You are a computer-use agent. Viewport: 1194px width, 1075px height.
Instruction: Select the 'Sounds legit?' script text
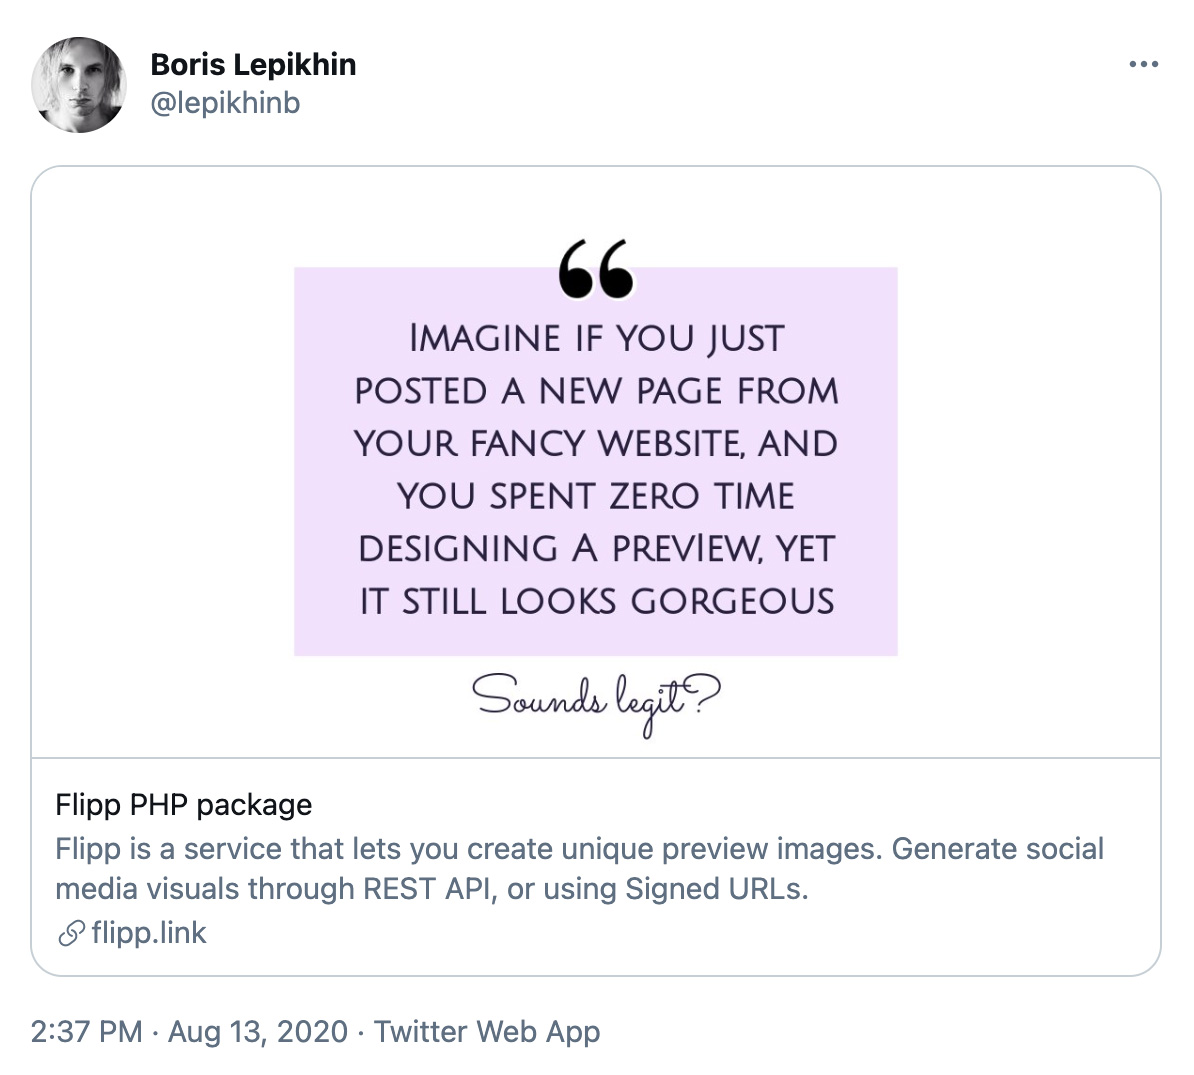(597, 699)
